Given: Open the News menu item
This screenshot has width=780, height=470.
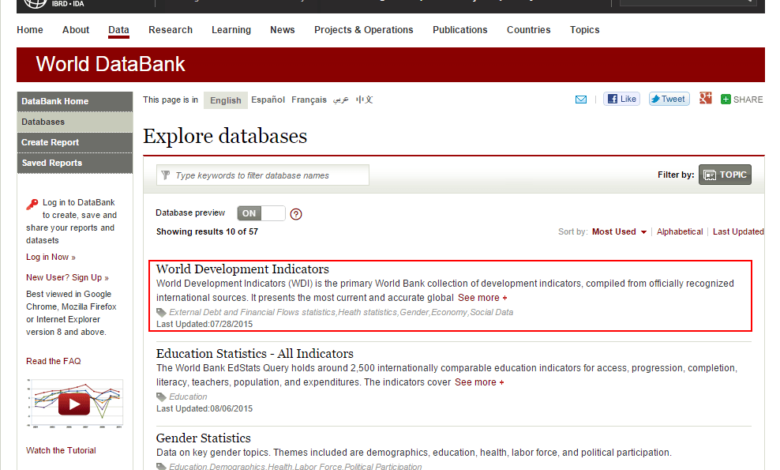Looking at the screenshot, I should click(282, 30).
